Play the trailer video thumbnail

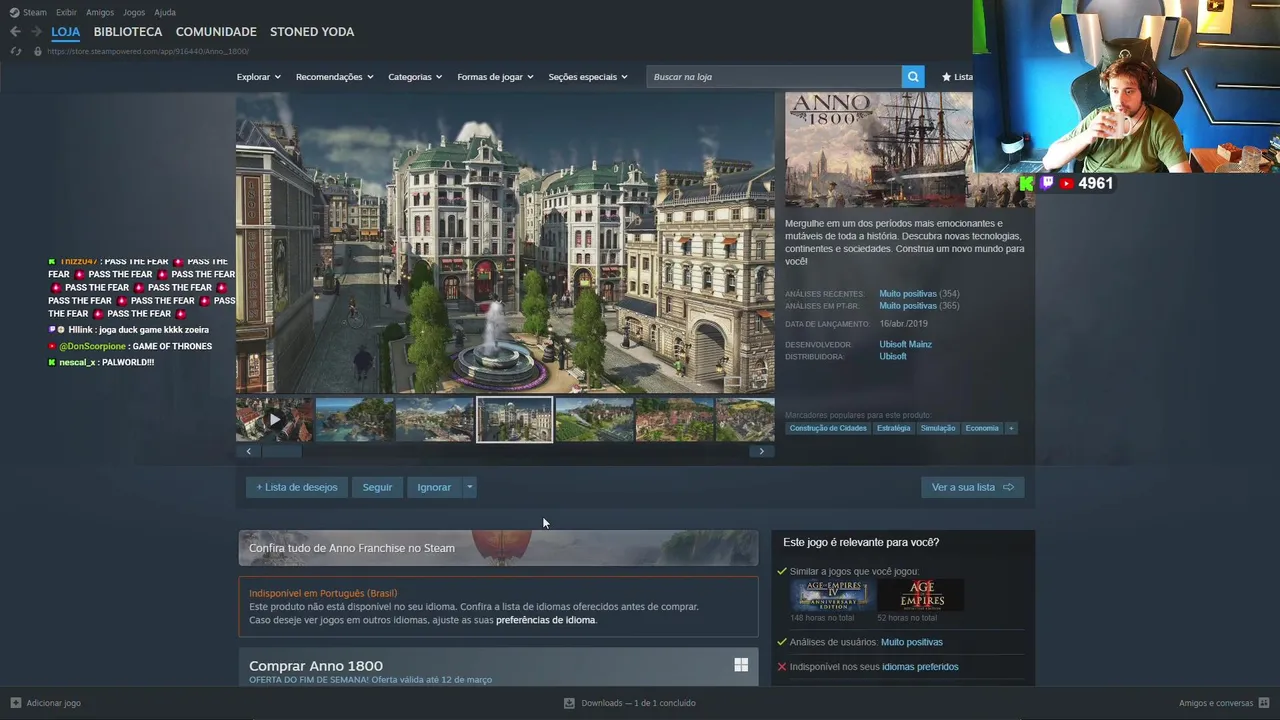point(274,420)
